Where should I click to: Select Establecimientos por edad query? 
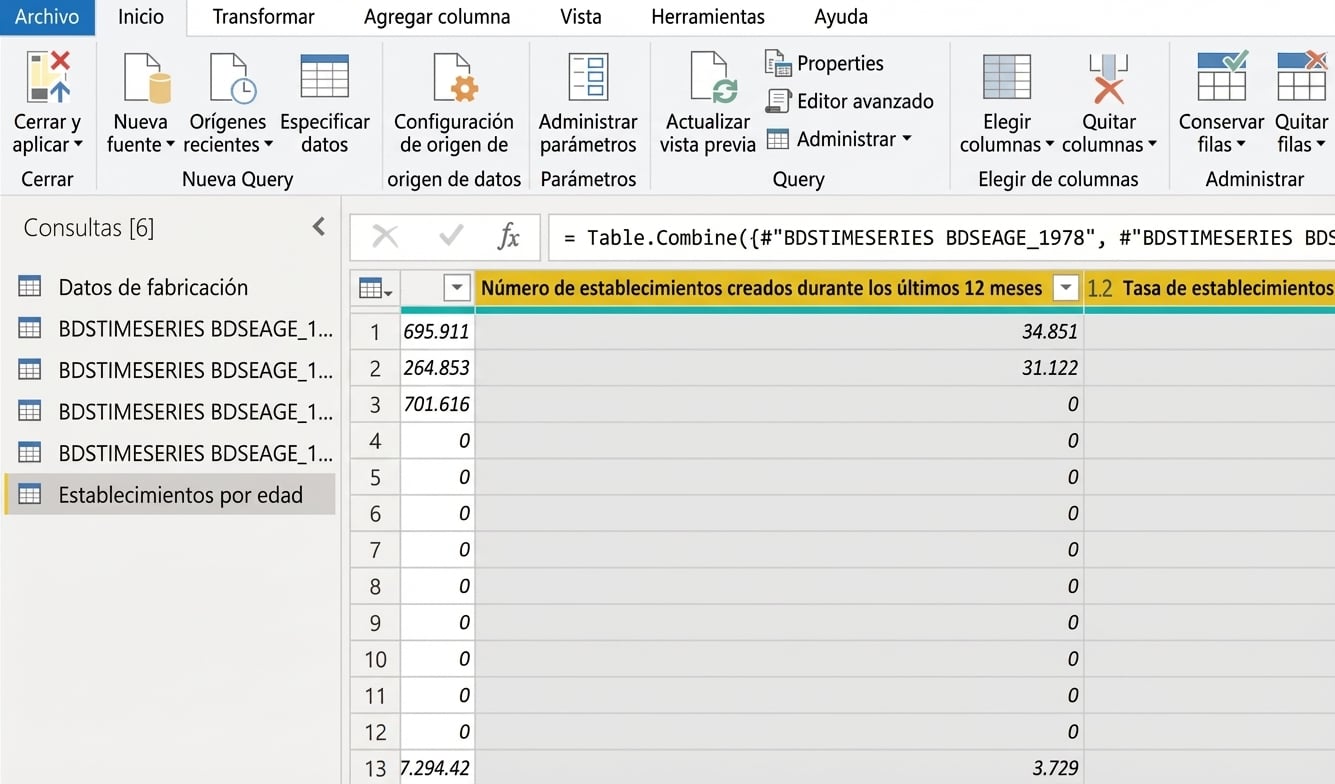170,495
